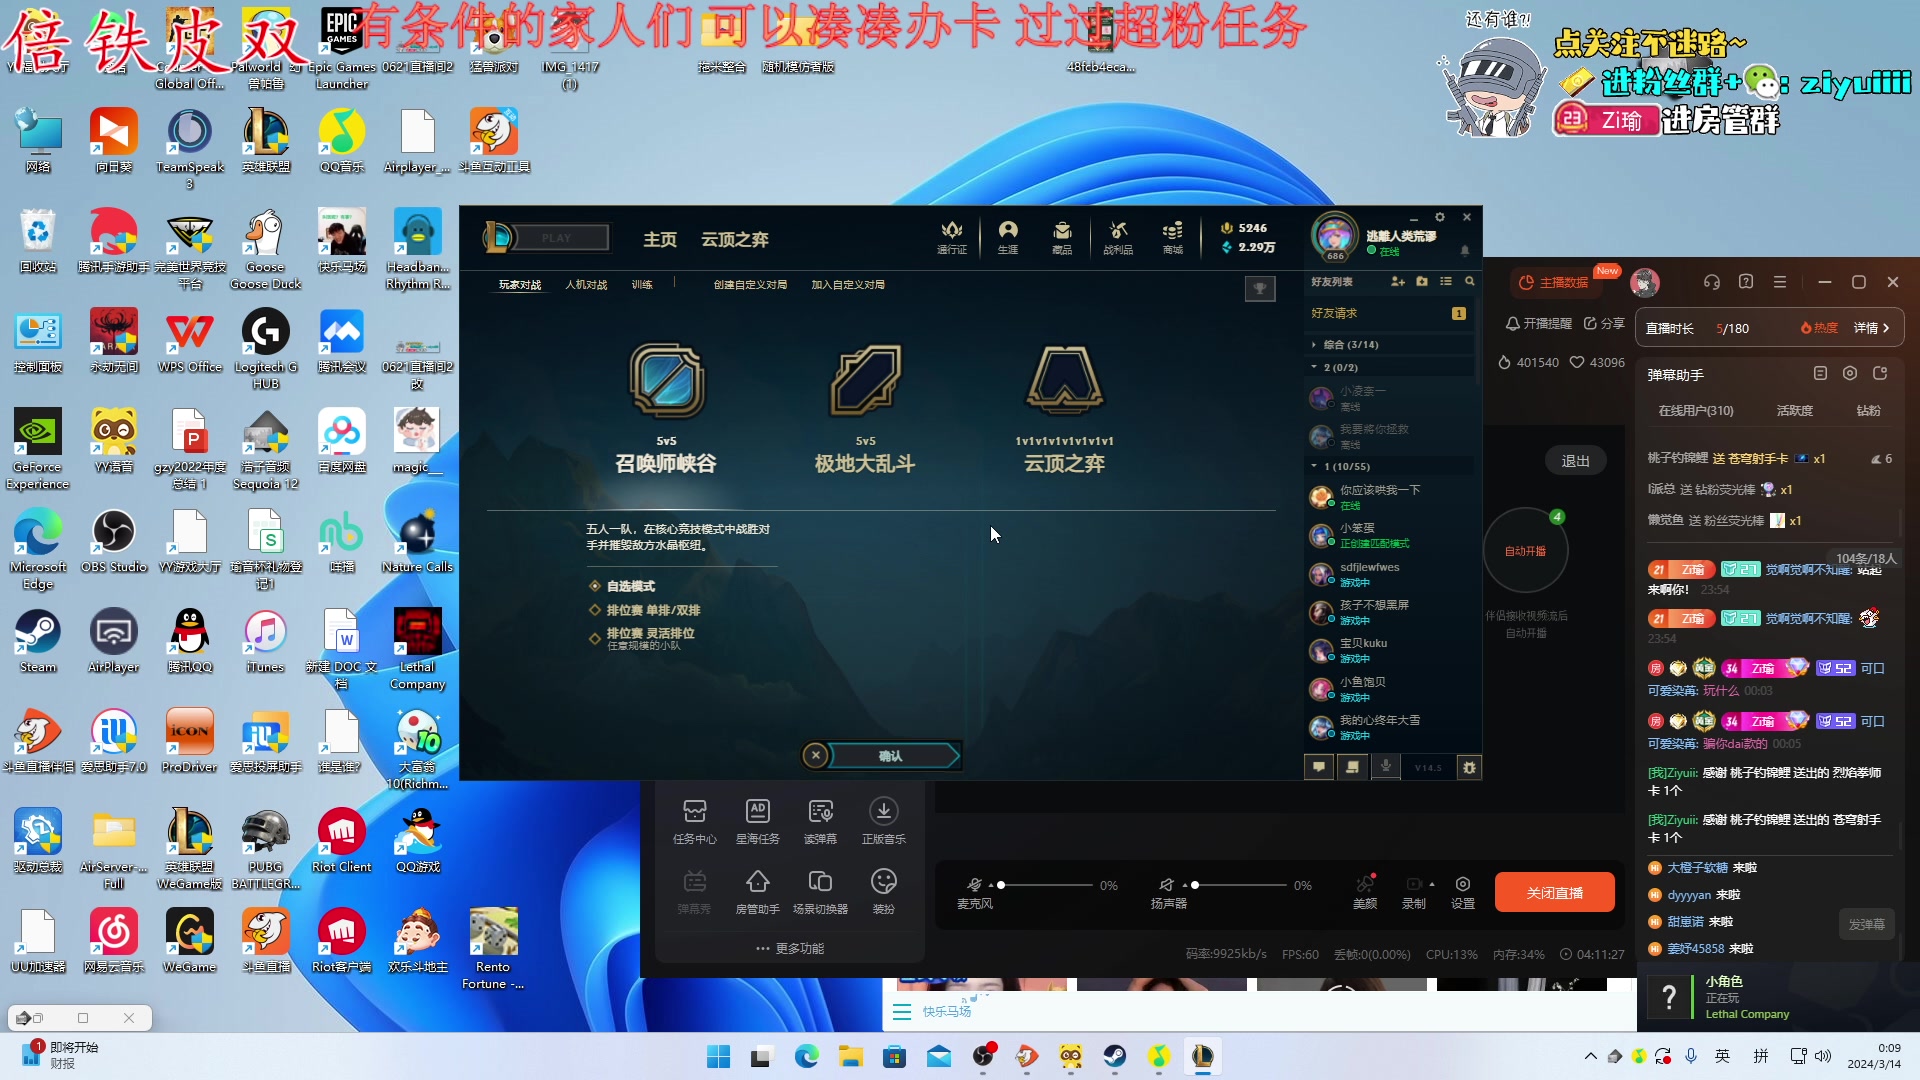Open the 藏品 collection icon
The image size is (1920, 1080).
pyautogui.click(x=1062, y=238)
